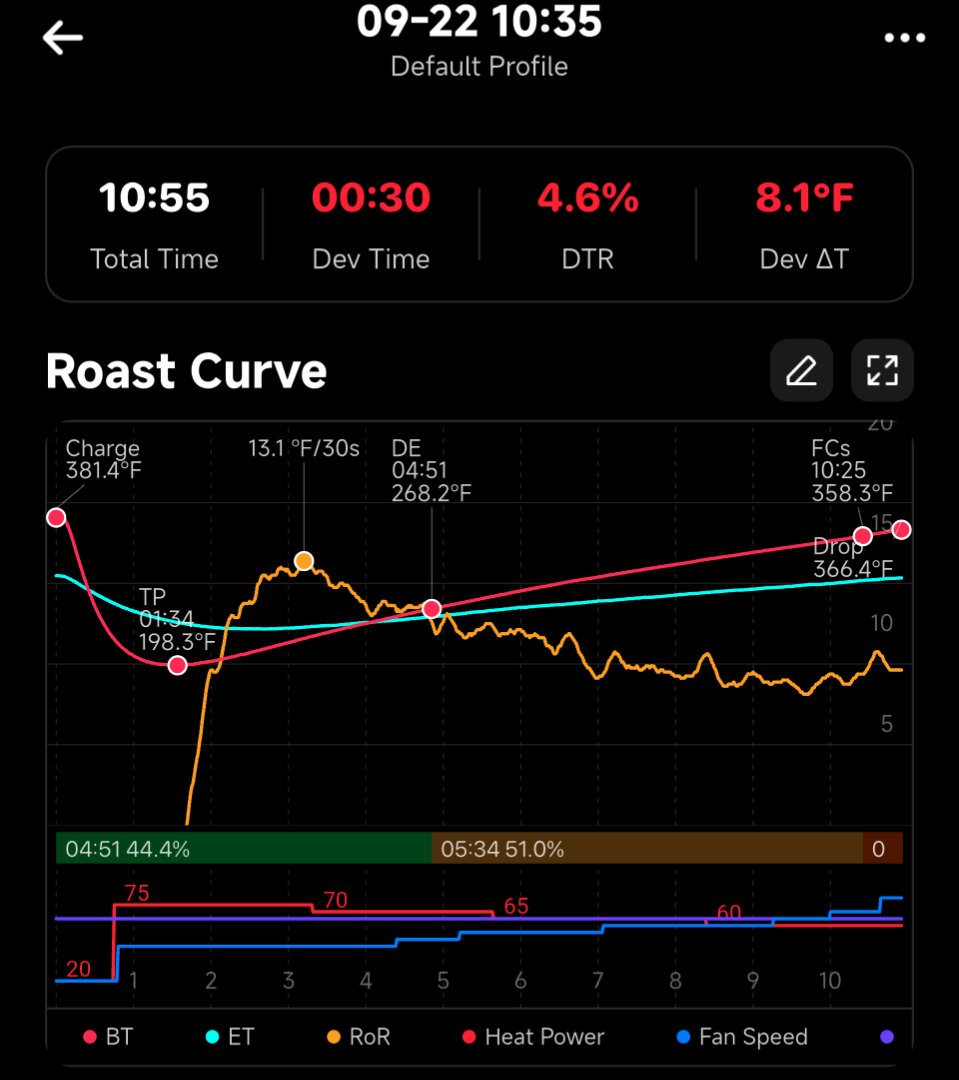Tap the DE 04:51 268.2°F label
Viewport: 959px width, 1080px height.
[431, 470]
